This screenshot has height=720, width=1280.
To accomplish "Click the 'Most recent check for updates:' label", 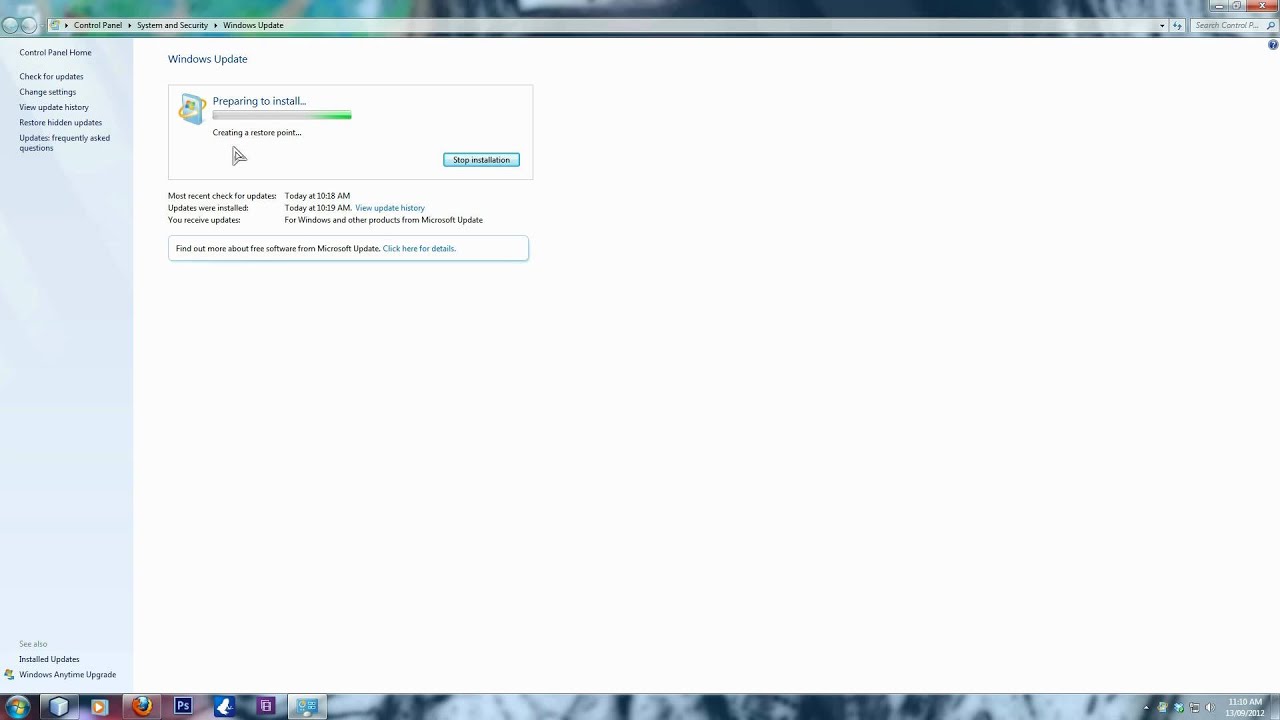I will pos(222,196).
